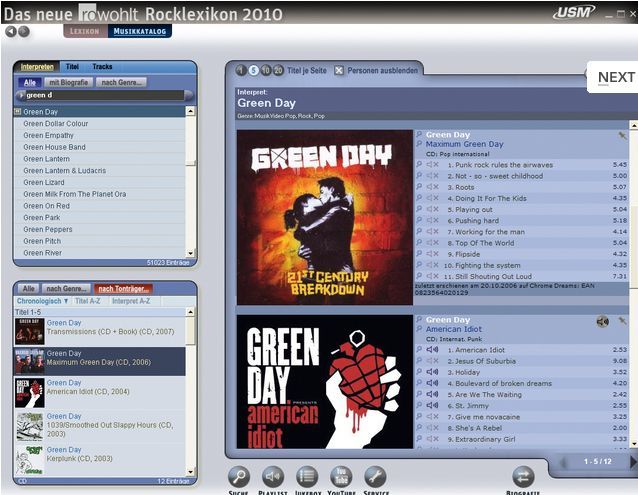
Task: Click the speaker icon in American Idiot header
Action: [603, 321]
